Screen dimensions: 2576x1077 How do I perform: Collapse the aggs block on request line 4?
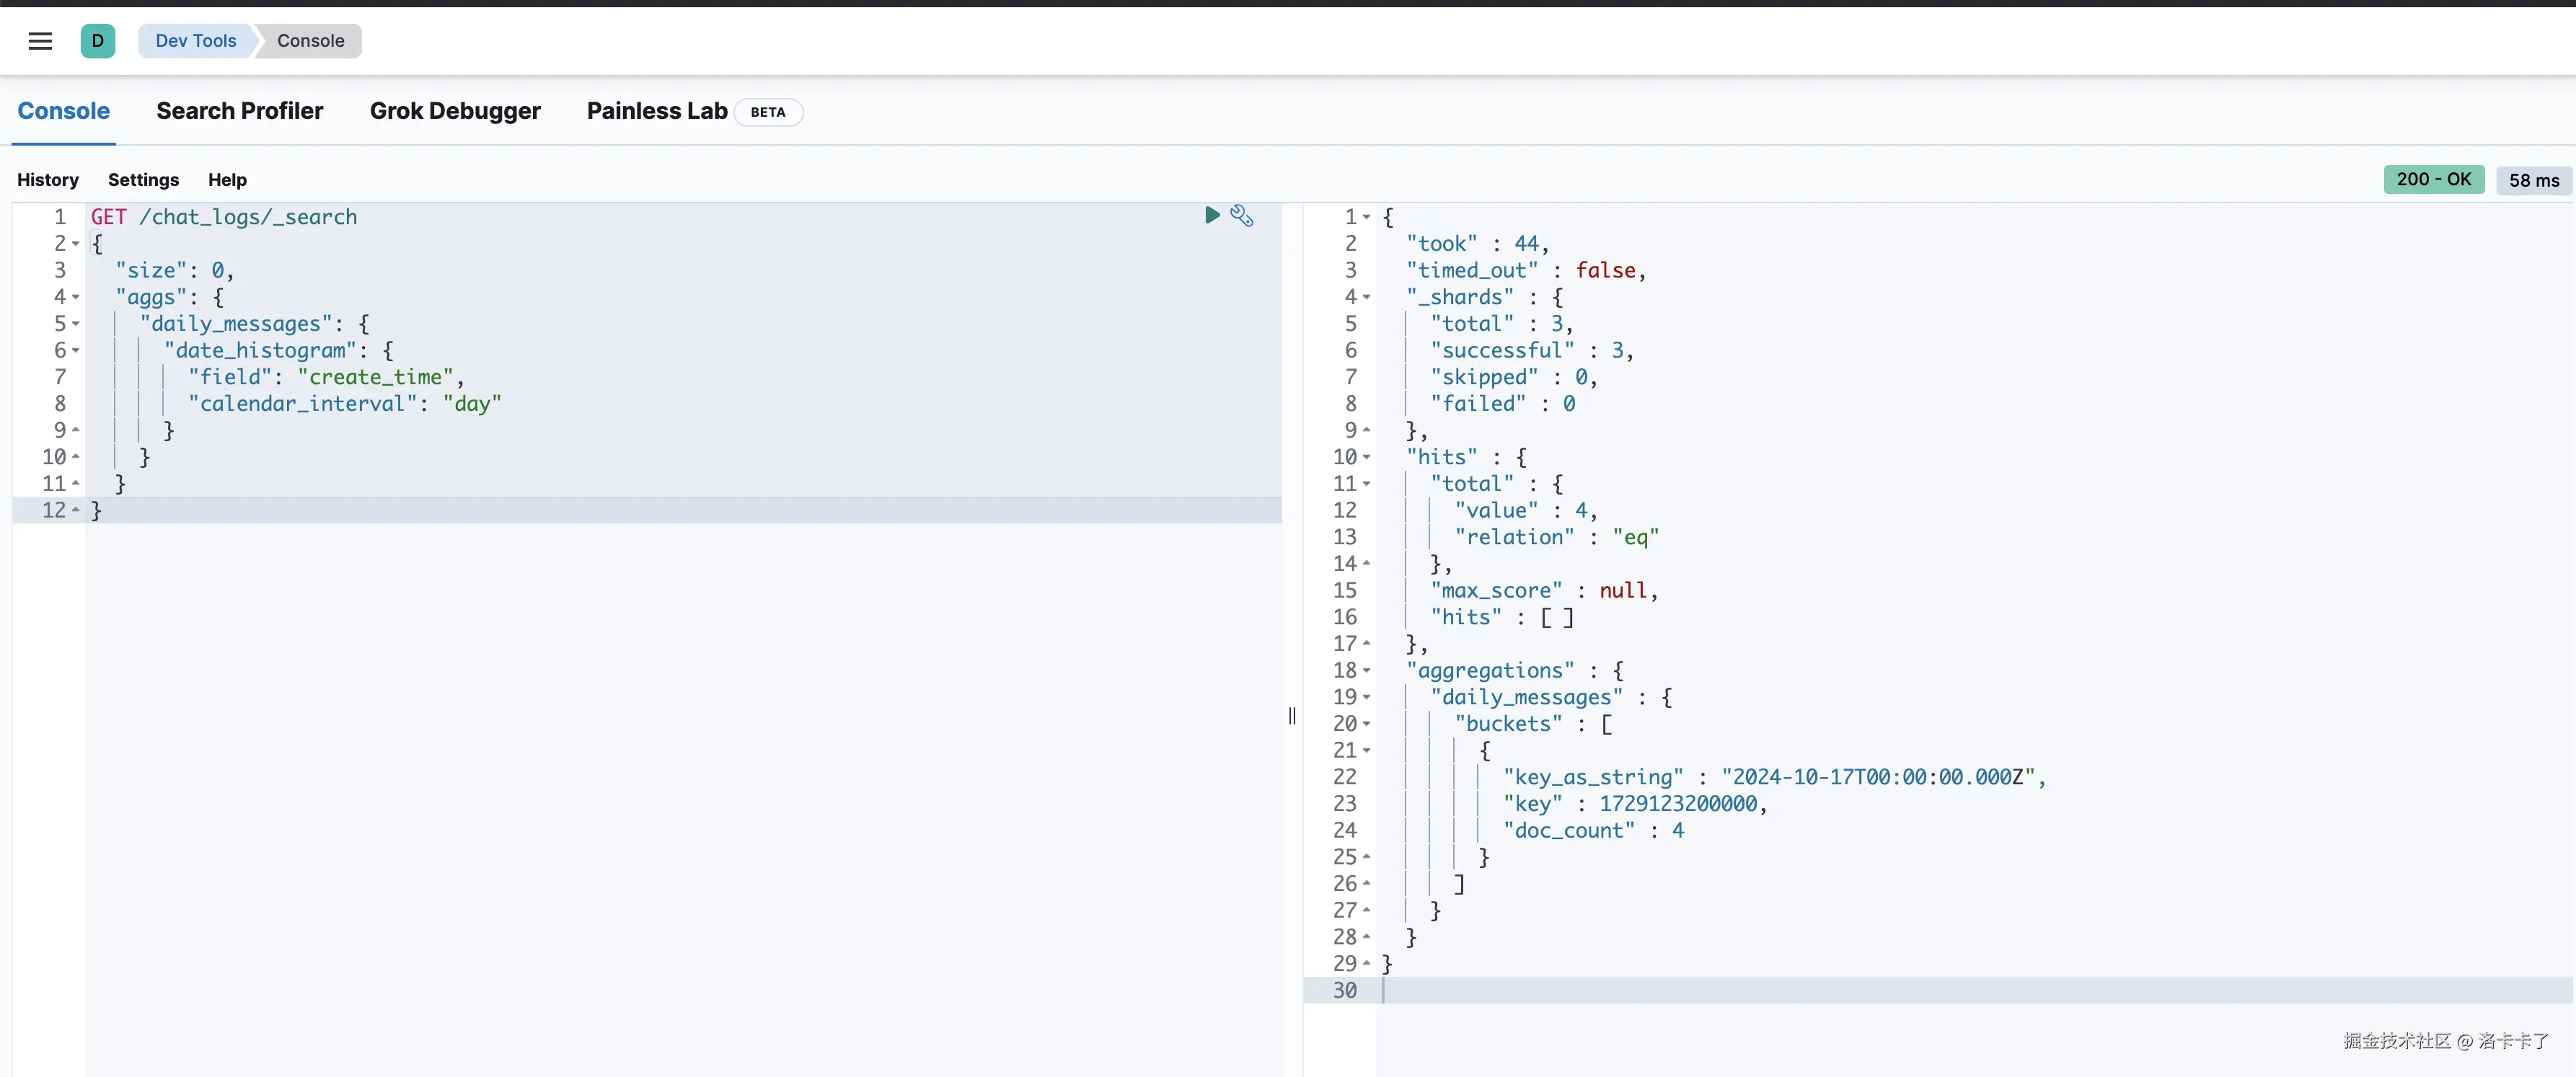click(x=76, y=297)
